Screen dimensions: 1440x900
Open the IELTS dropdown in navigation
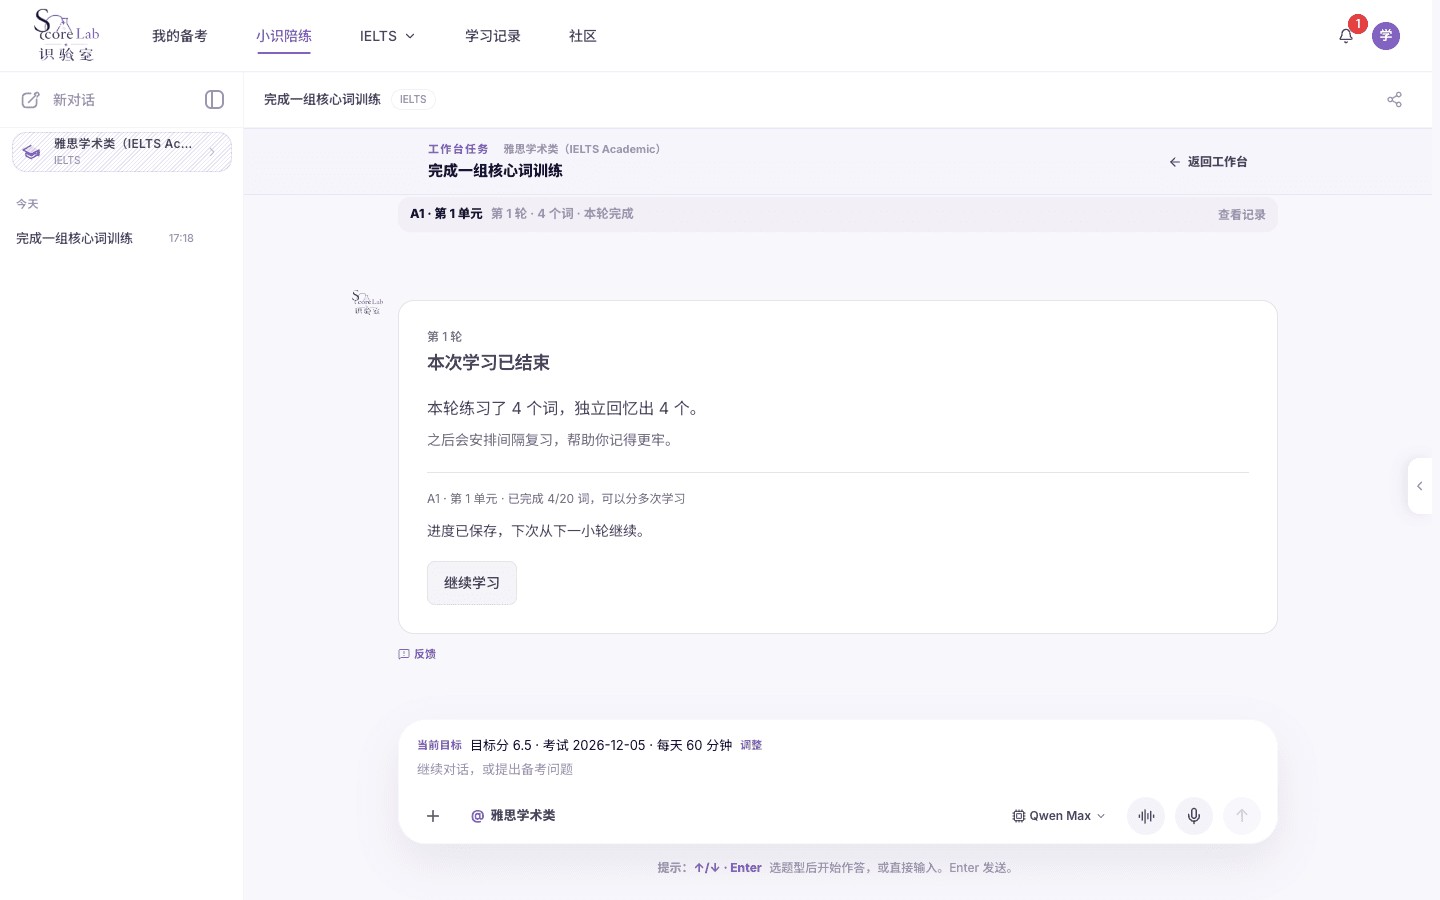[387, 36]
